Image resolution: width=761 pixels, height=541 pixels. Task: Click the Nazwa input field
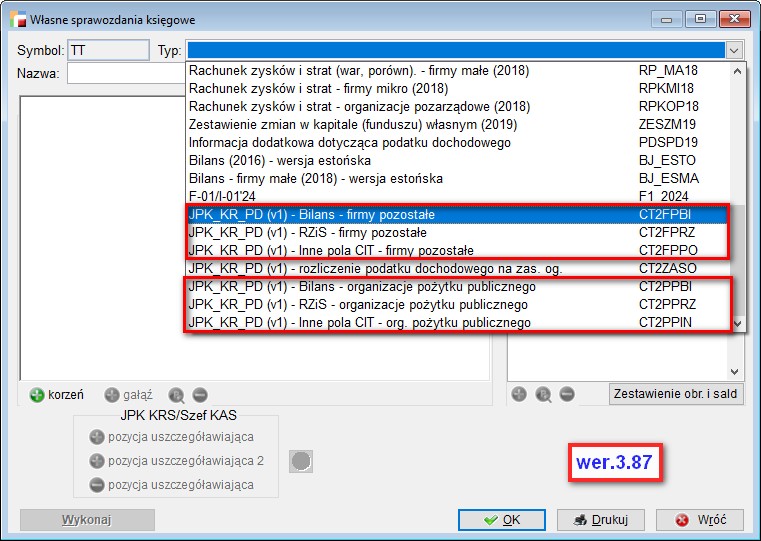(126, 73)
